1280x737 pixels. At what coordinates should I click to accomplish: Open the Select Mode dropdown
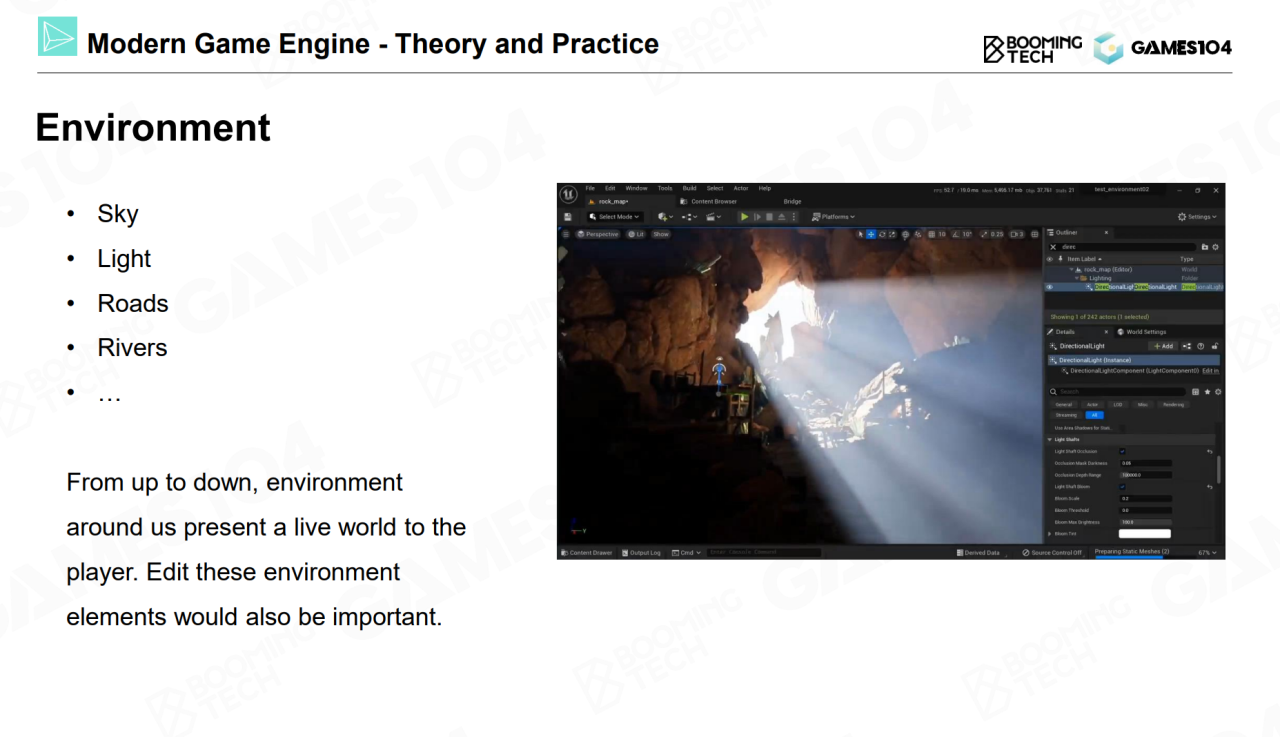pyautogui.click(x=614, y=217)
